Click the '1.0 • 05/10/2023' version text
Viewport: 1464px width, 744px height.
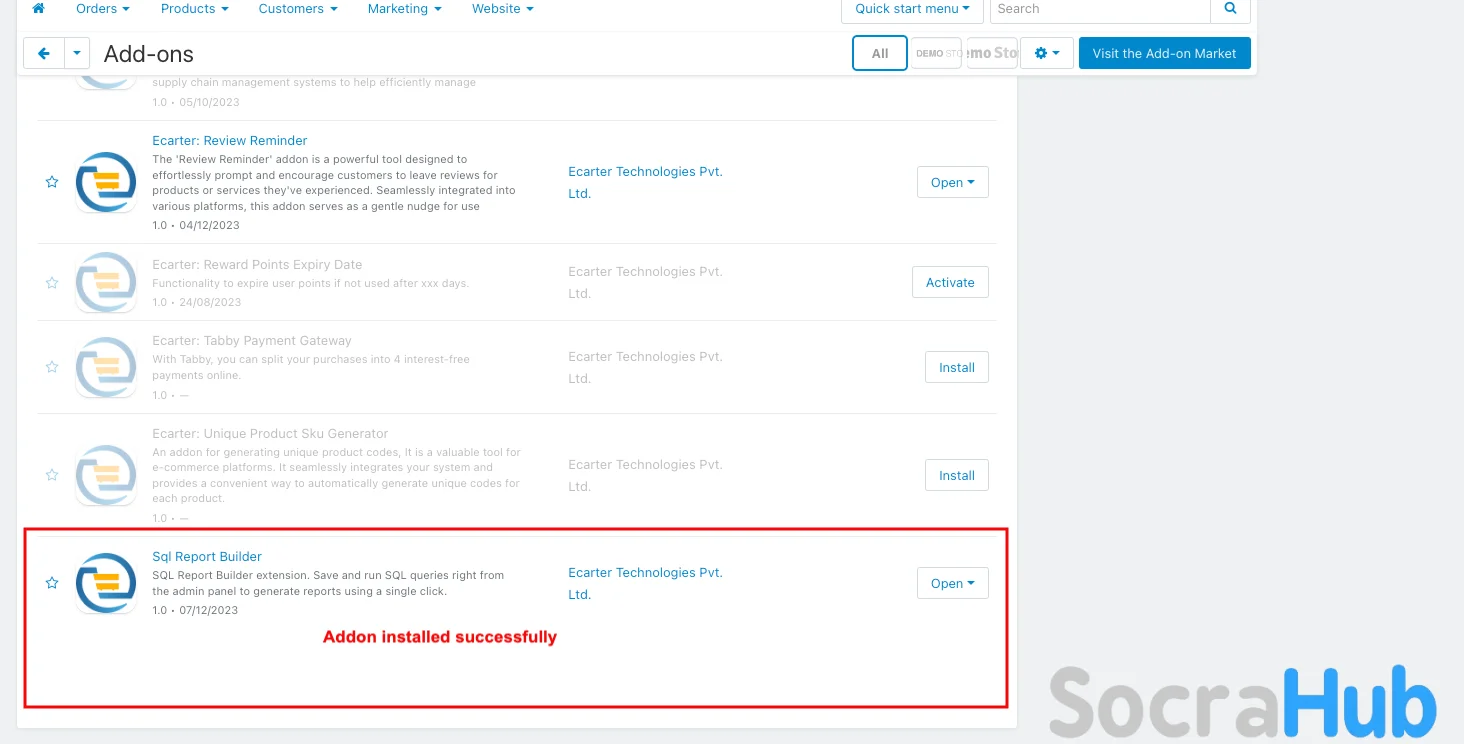196,102
